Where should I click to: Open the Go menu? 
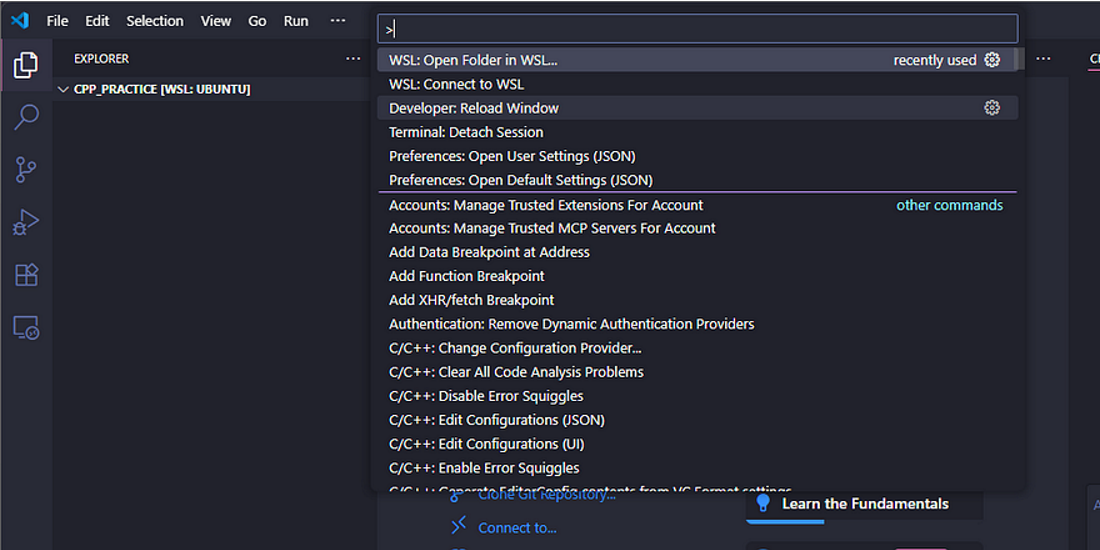(x=257, y=21)
